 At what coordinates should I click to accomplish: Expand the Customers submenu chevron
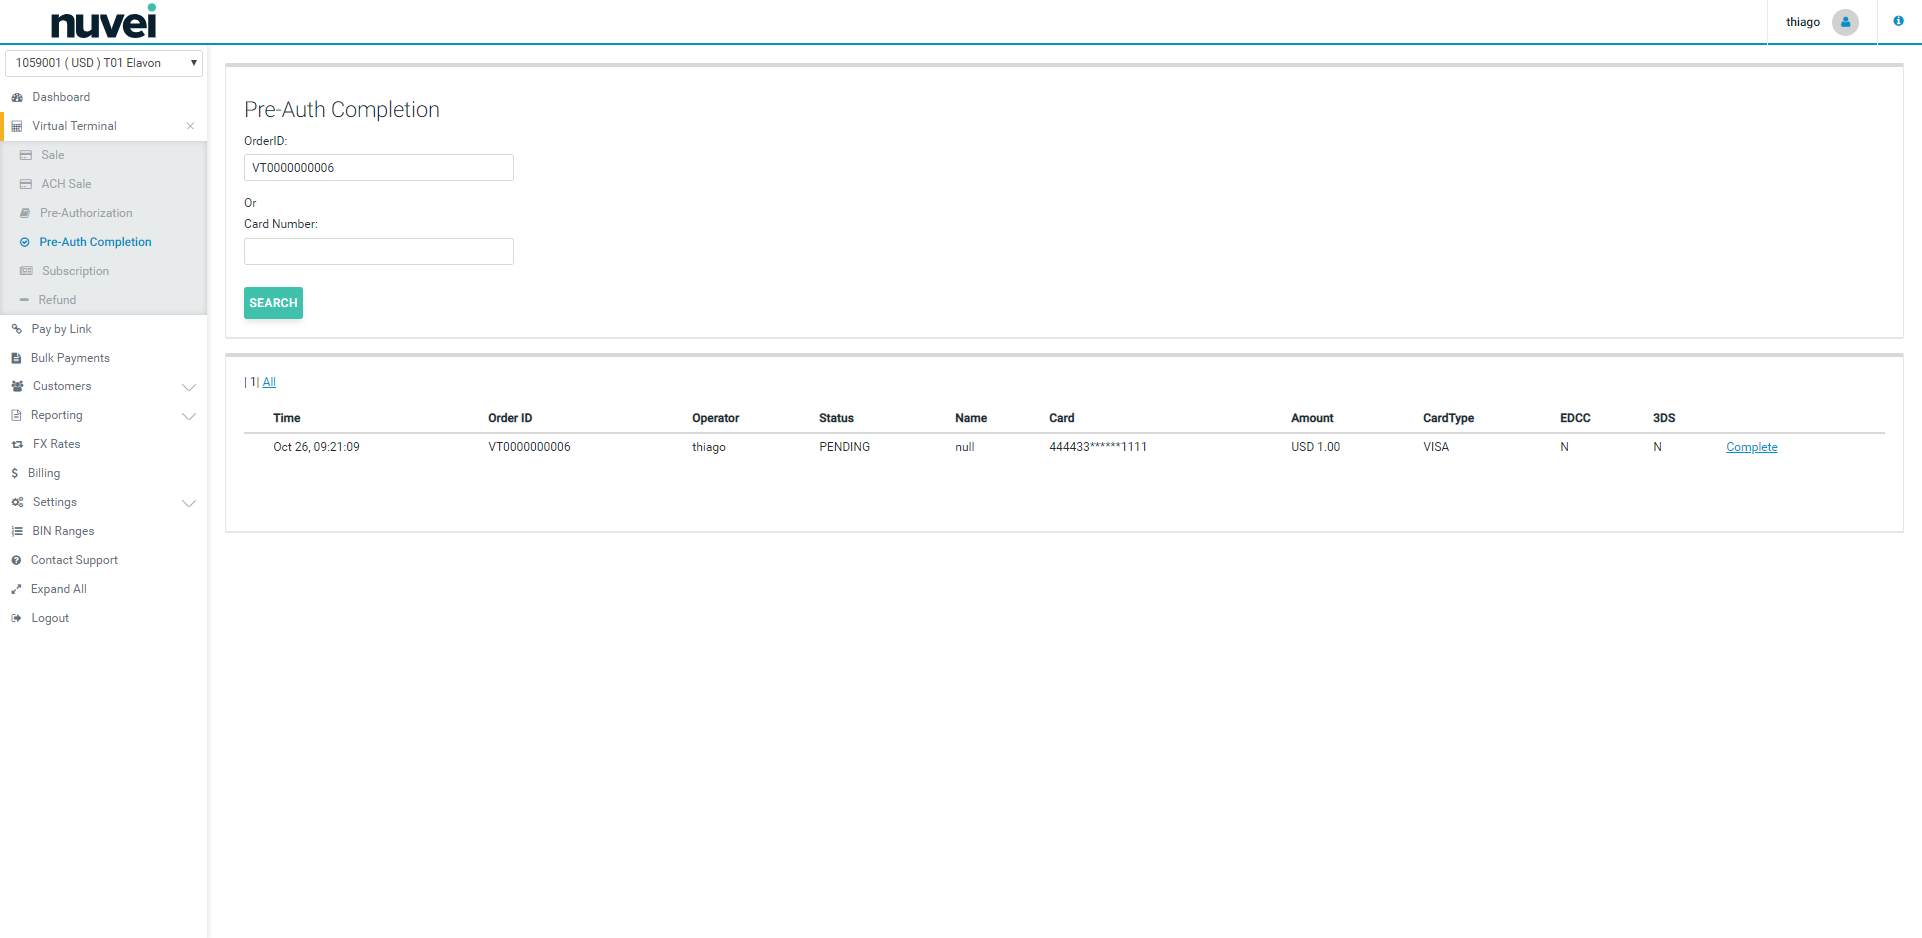point(188,387)
